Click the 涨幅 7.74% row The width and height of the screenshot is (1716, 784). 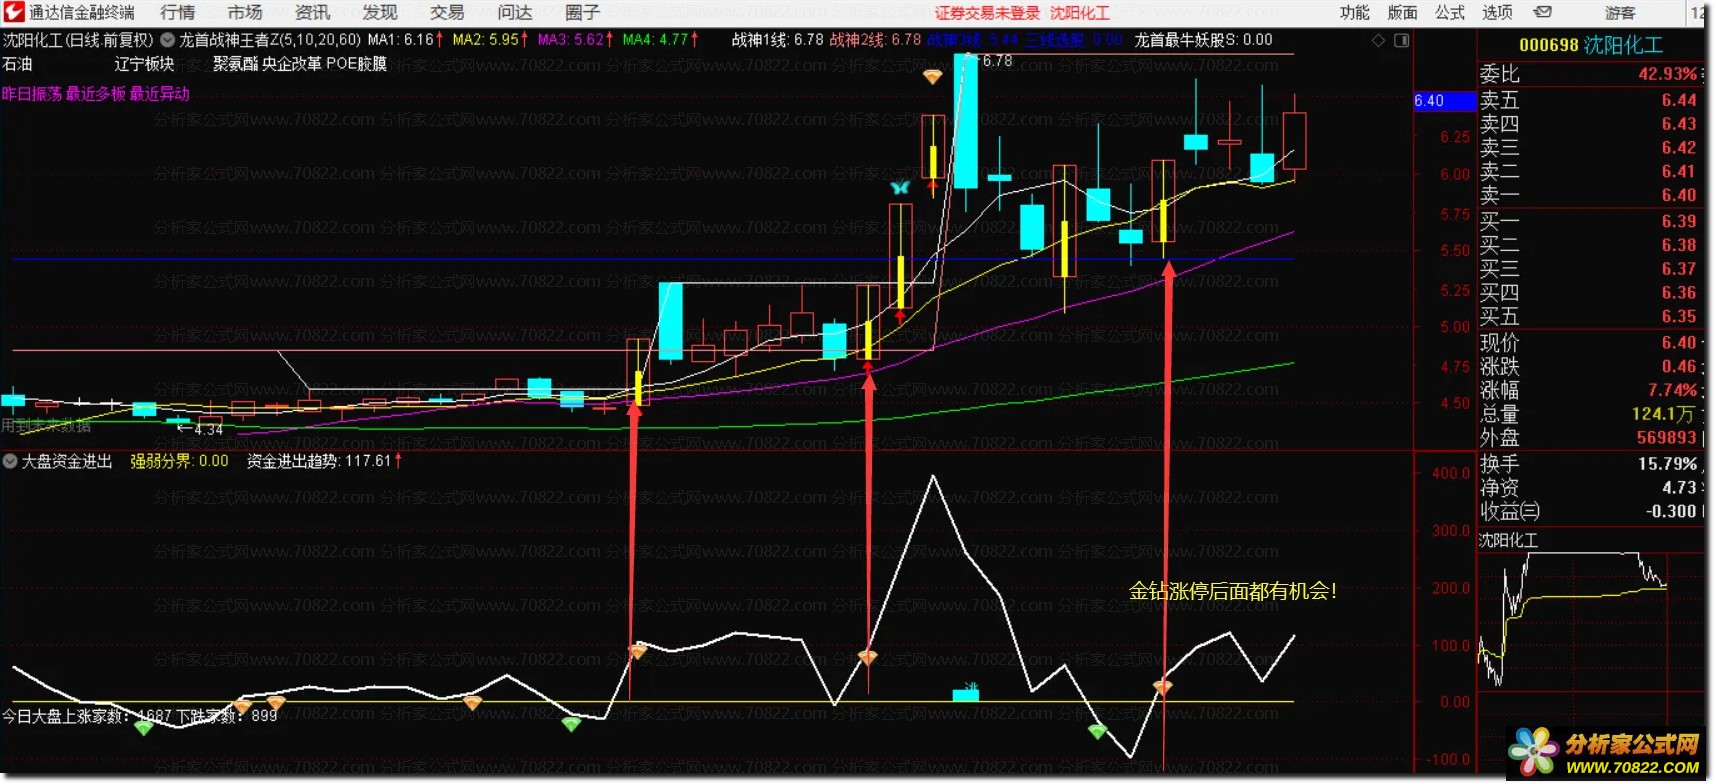pyautogui.click(x=1589, y=390)
